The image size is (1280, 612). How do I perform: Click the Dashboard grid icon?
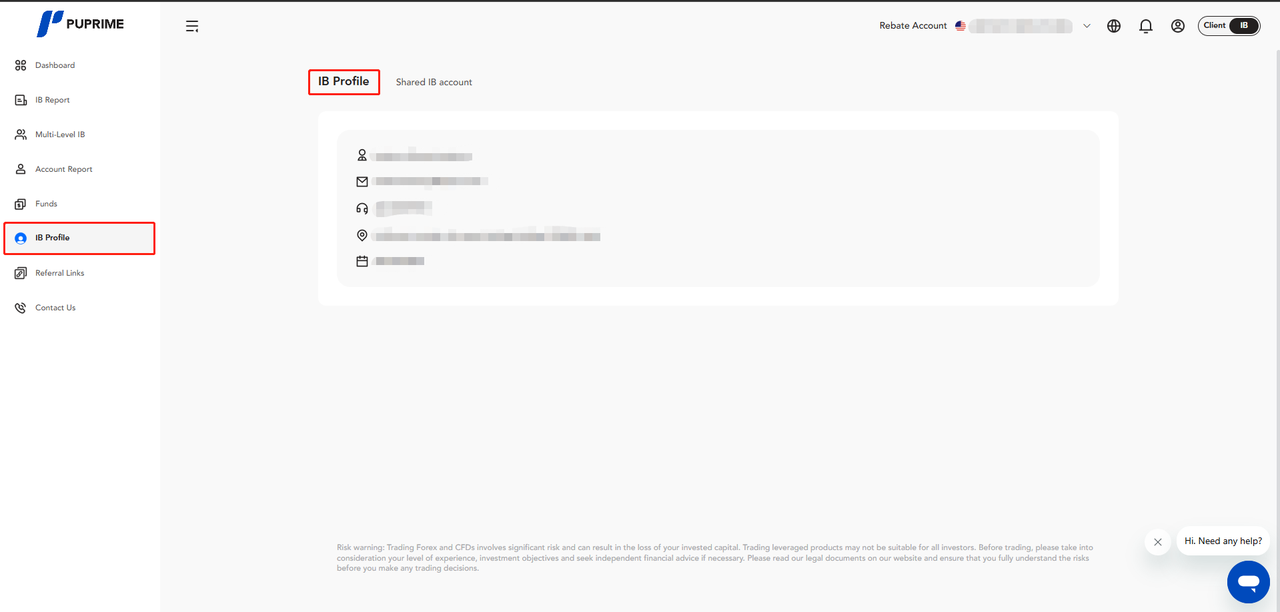[21, 65]
